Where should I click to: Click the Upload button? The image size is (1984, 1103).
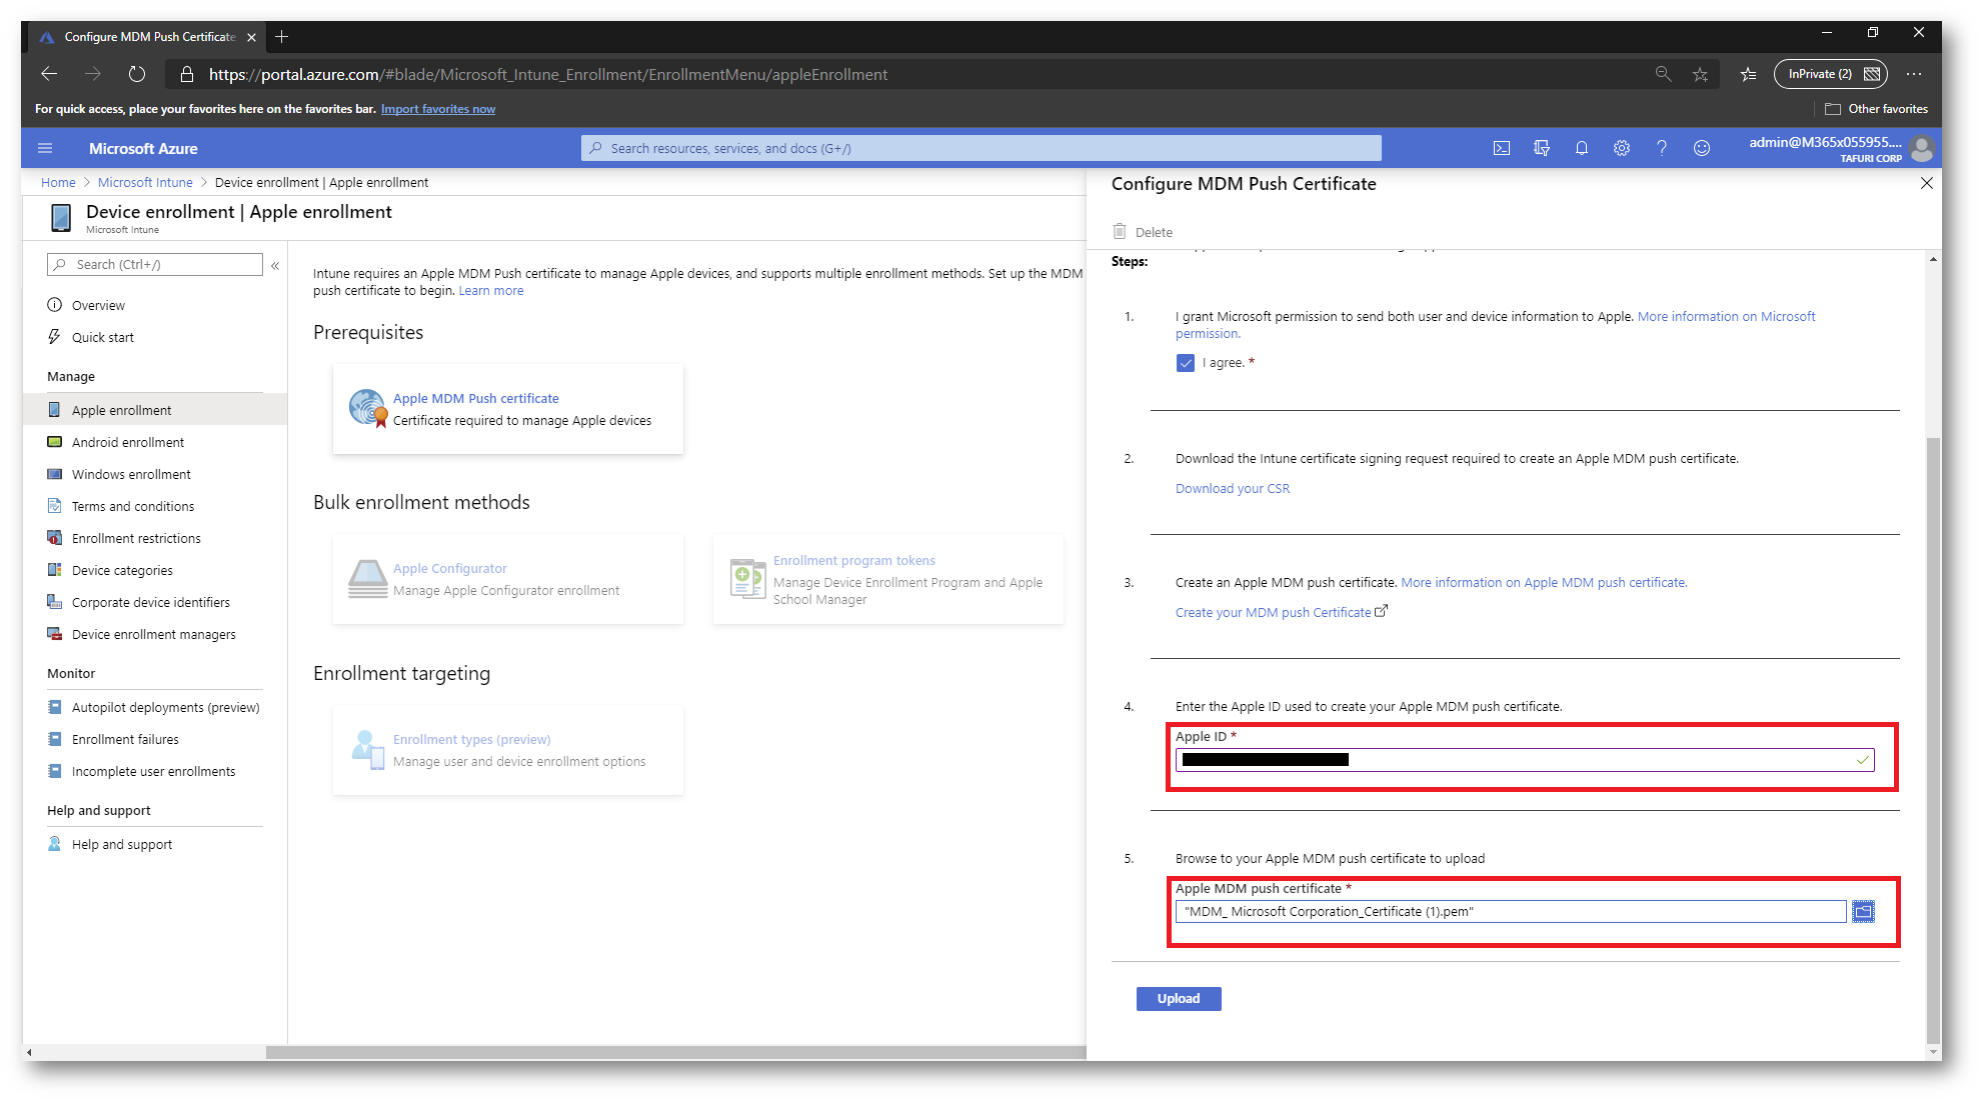(x=1178, y=998)
